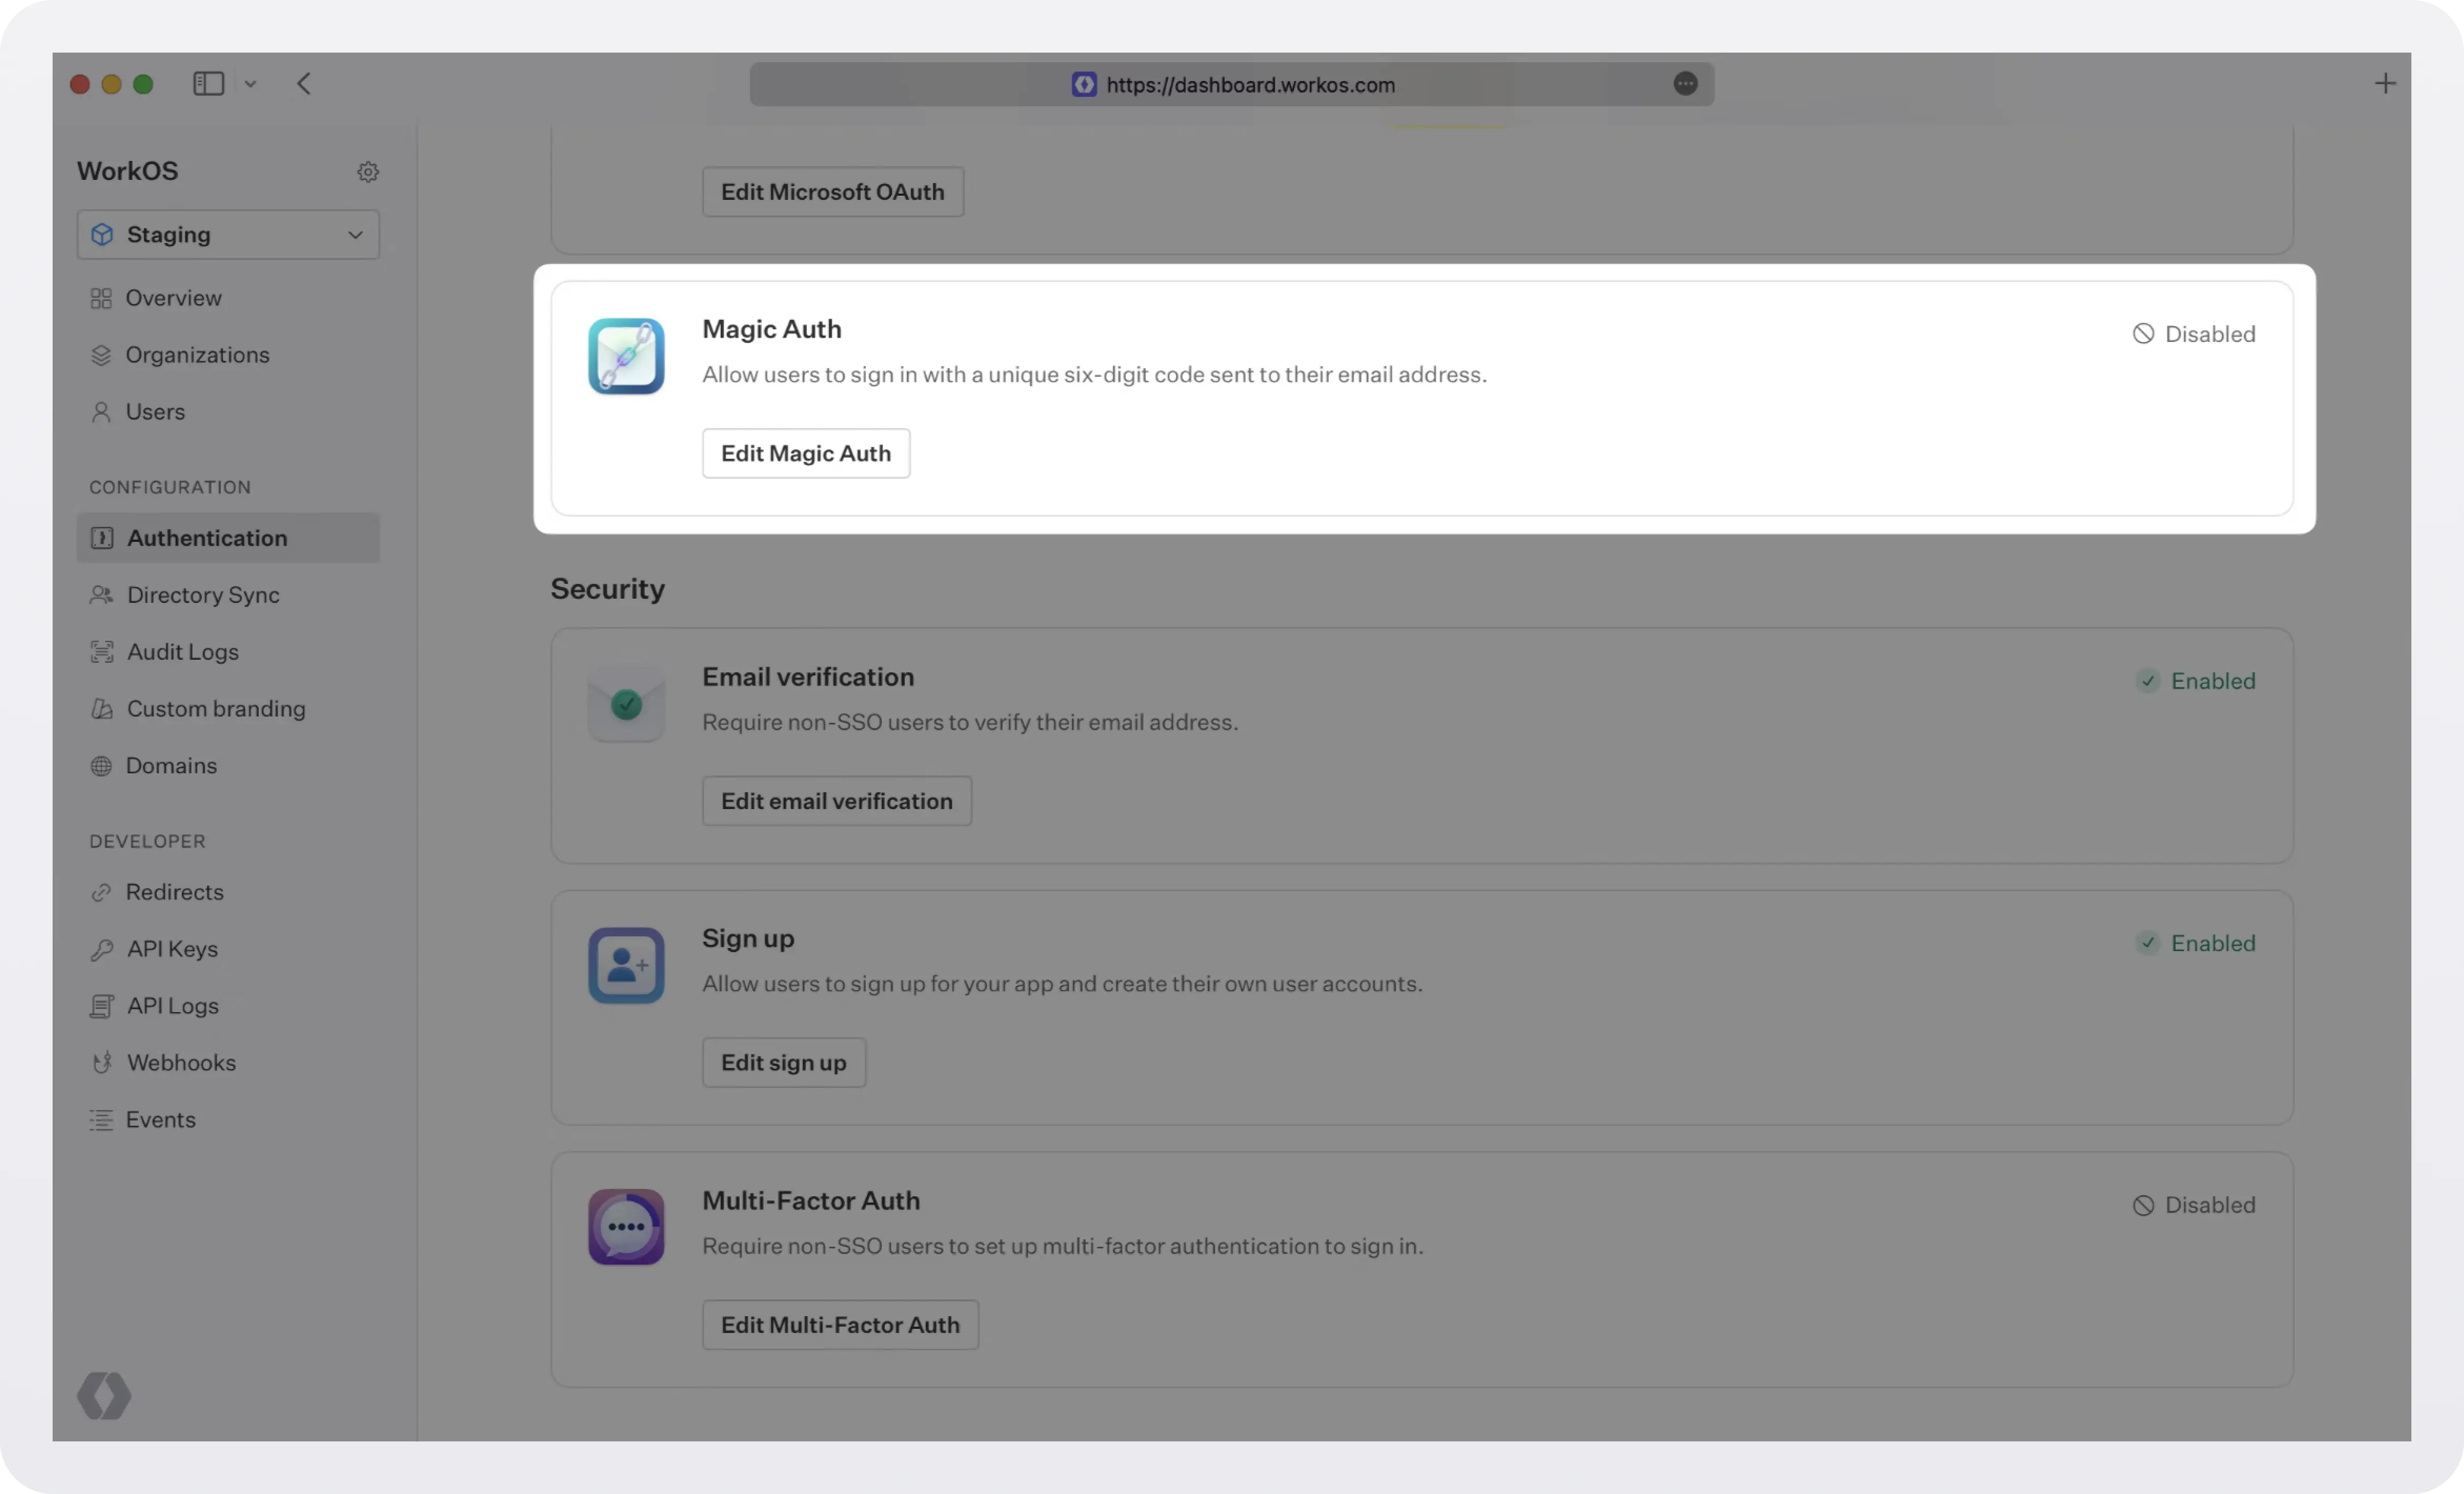Click the Sign up user-plus icon
This screenshot has width=2464, height=1494.
point(626,966)
